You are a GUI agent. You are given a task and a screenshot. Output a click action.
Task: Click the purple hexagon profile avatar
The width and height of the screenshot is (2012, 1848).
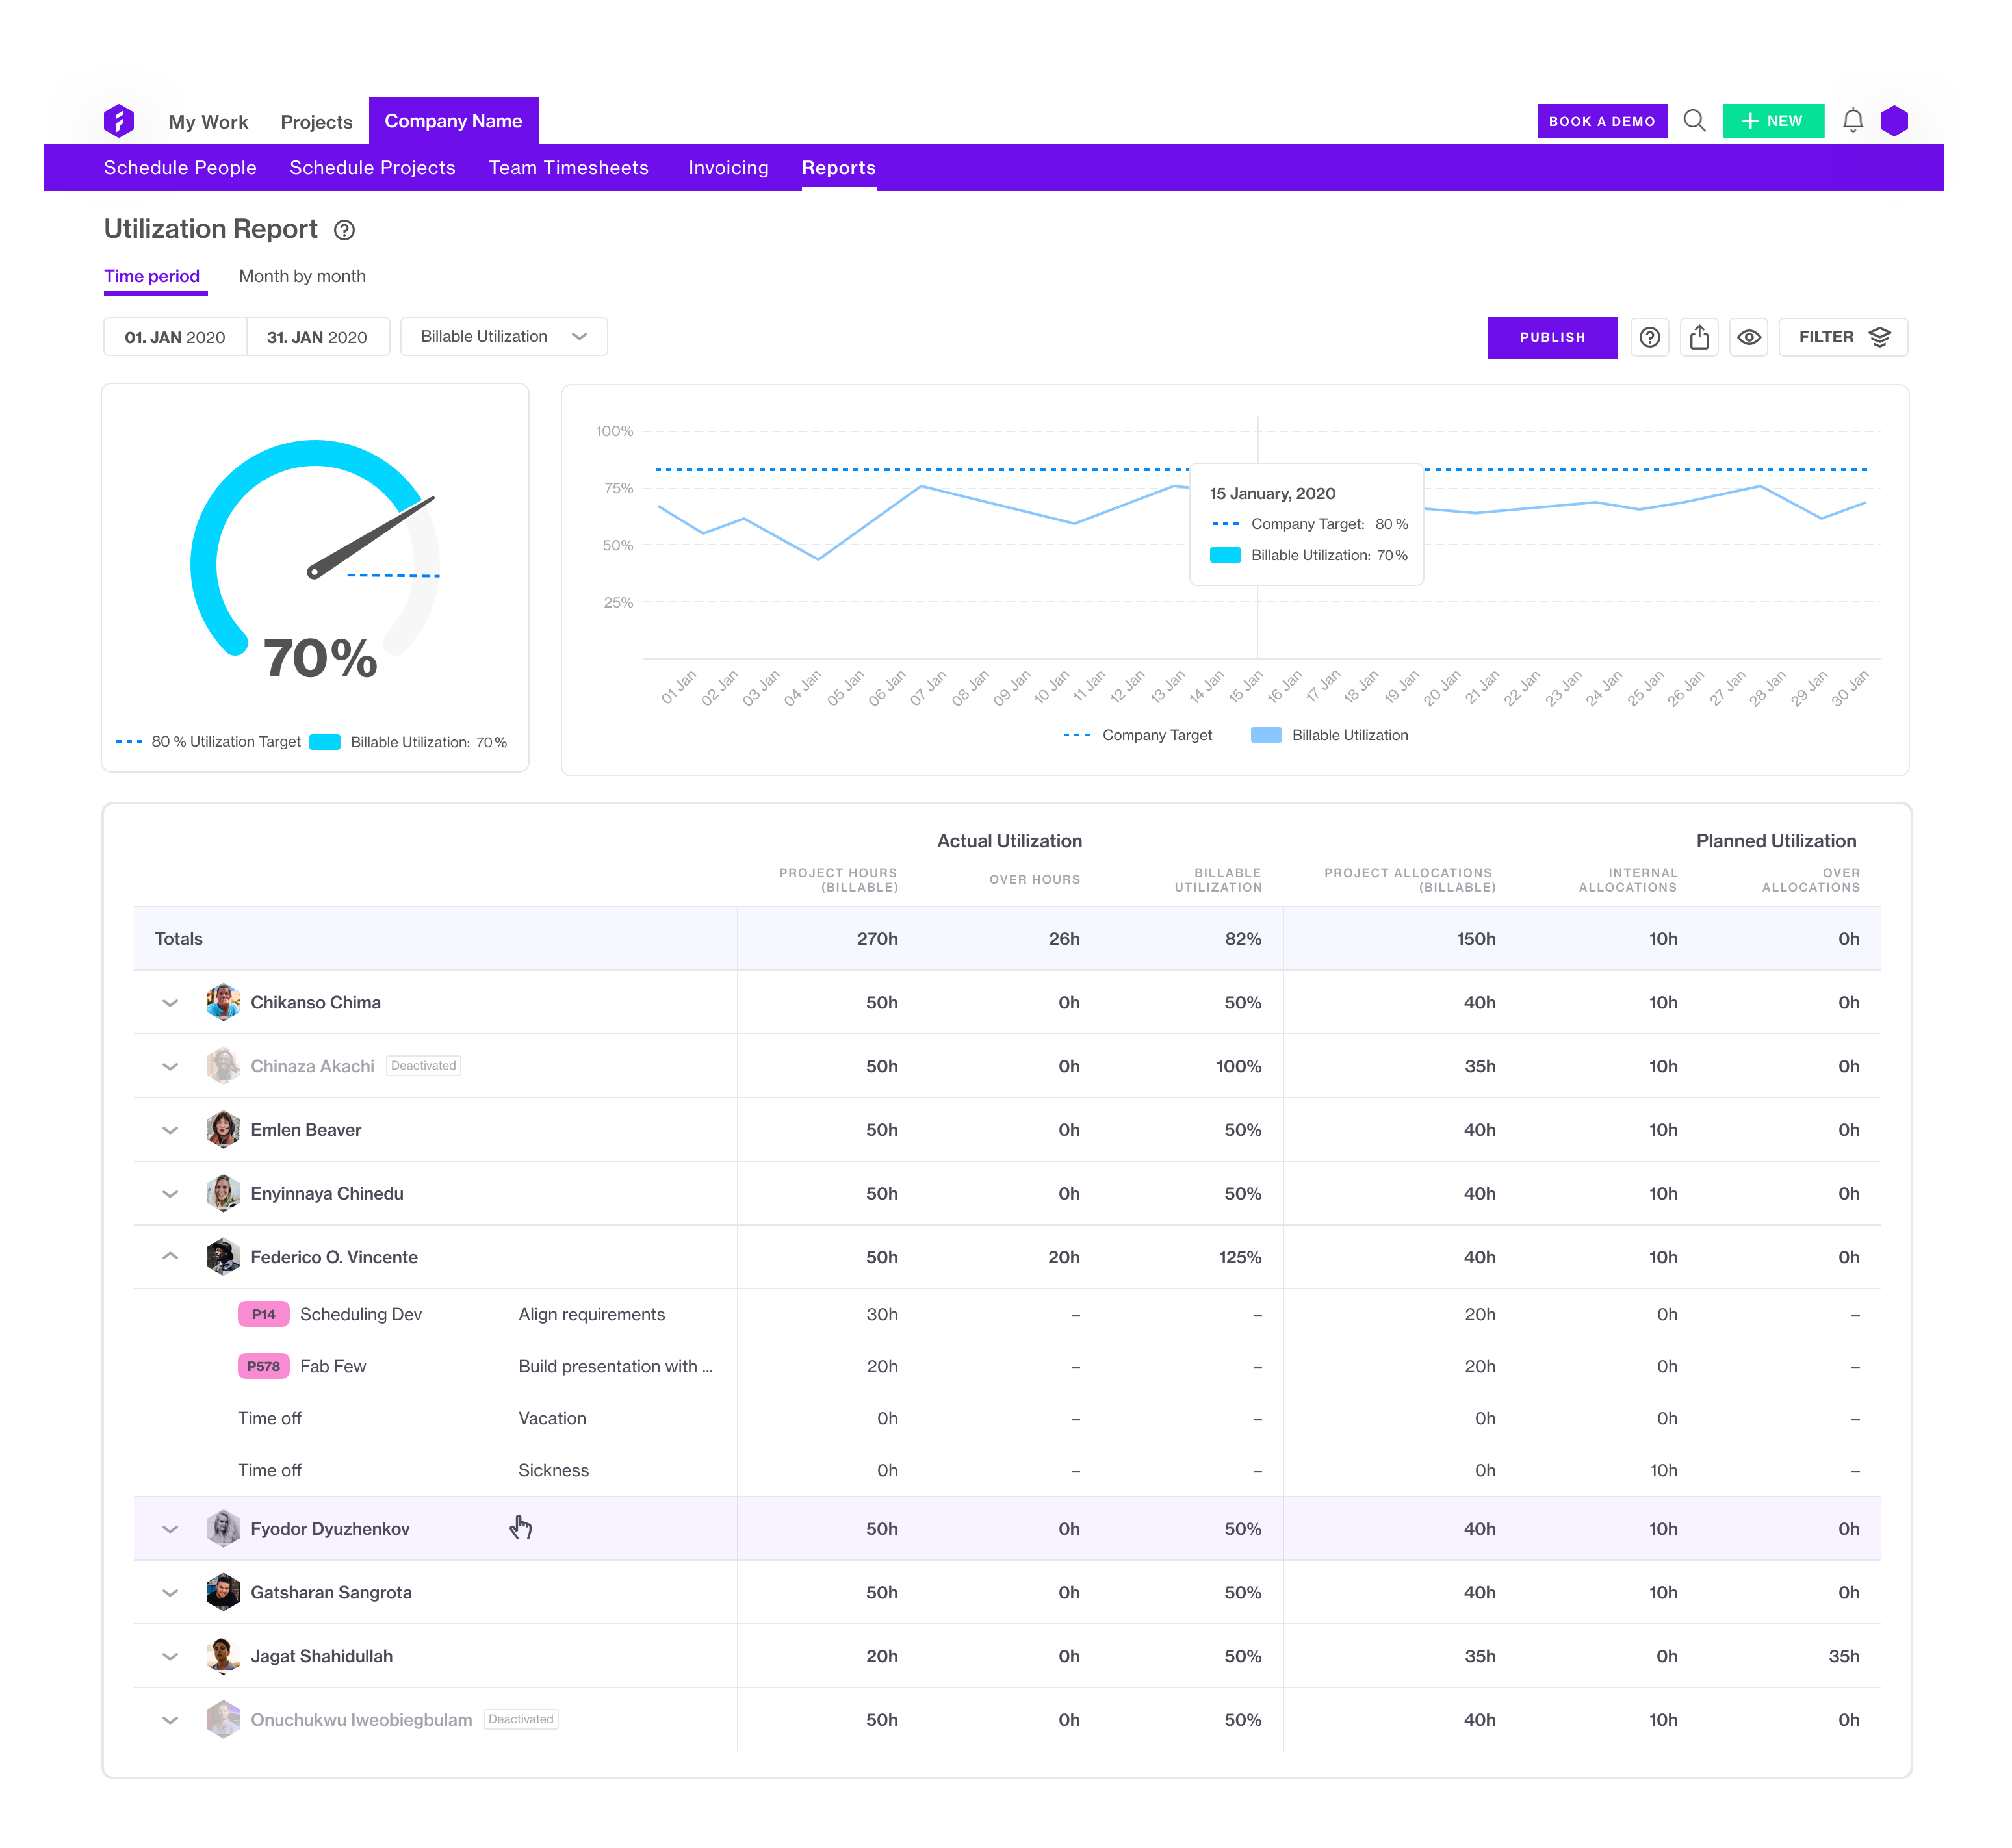pyautogui.click(x=1894, y=121)
